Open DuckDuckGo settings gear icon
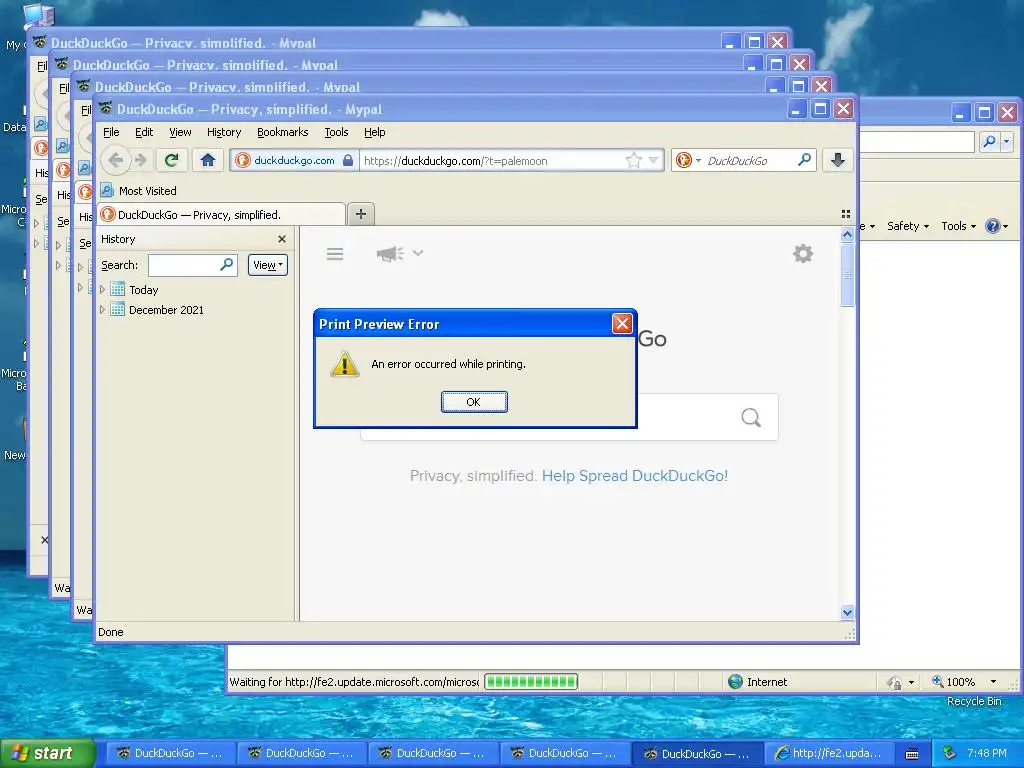 tap(803, 253)
